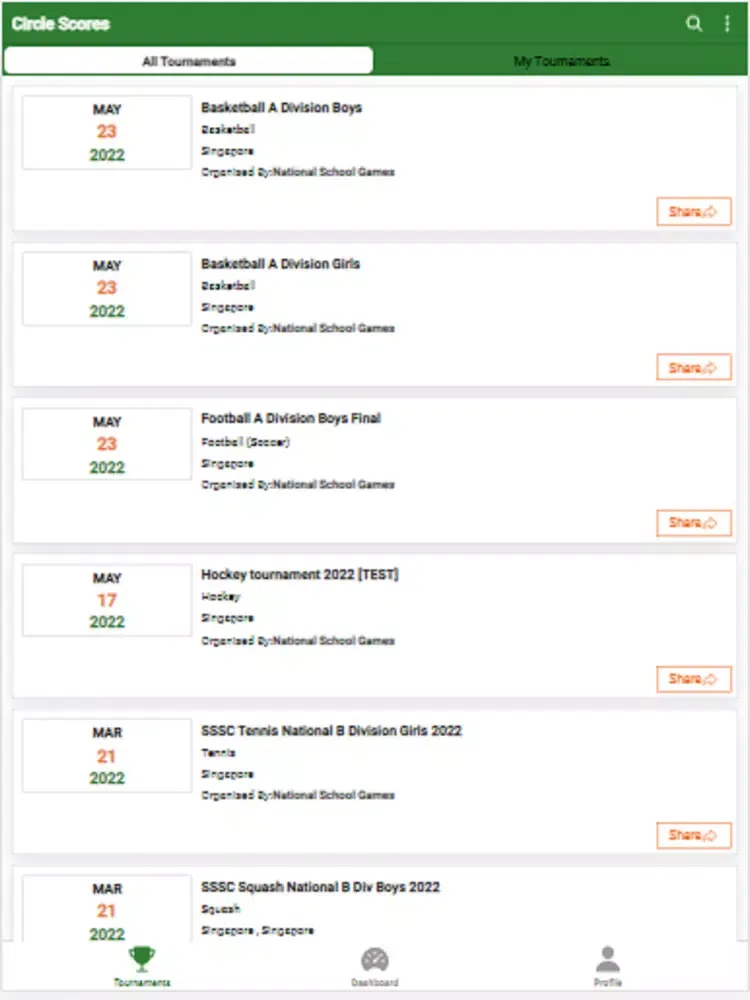Image resolution: width=750 pixels, height=1000 pixels.
Task: Open Basketball A Division Boys title
Action: click(281, 107)
